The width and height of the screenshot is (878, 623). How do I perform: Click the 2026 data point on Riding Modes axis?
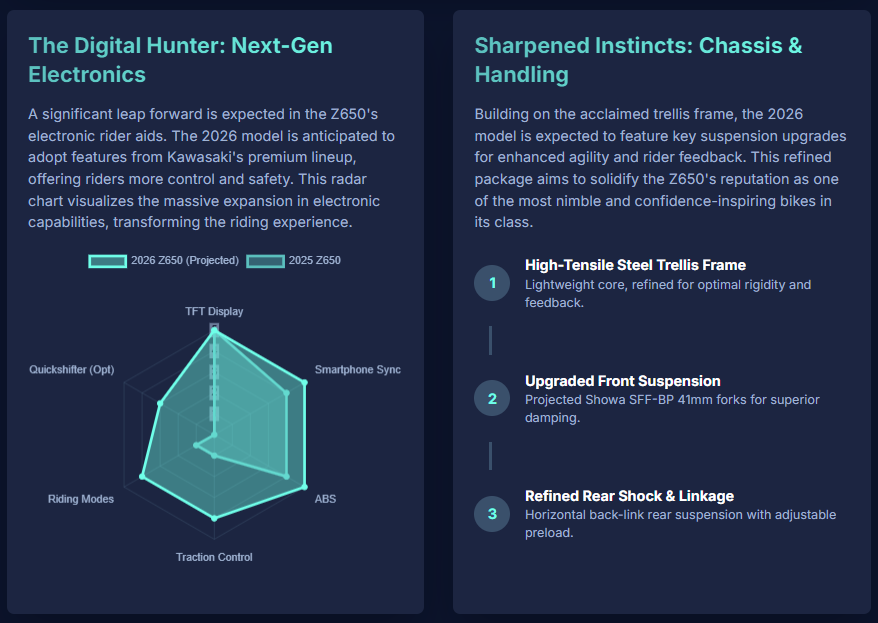(143, 478)
